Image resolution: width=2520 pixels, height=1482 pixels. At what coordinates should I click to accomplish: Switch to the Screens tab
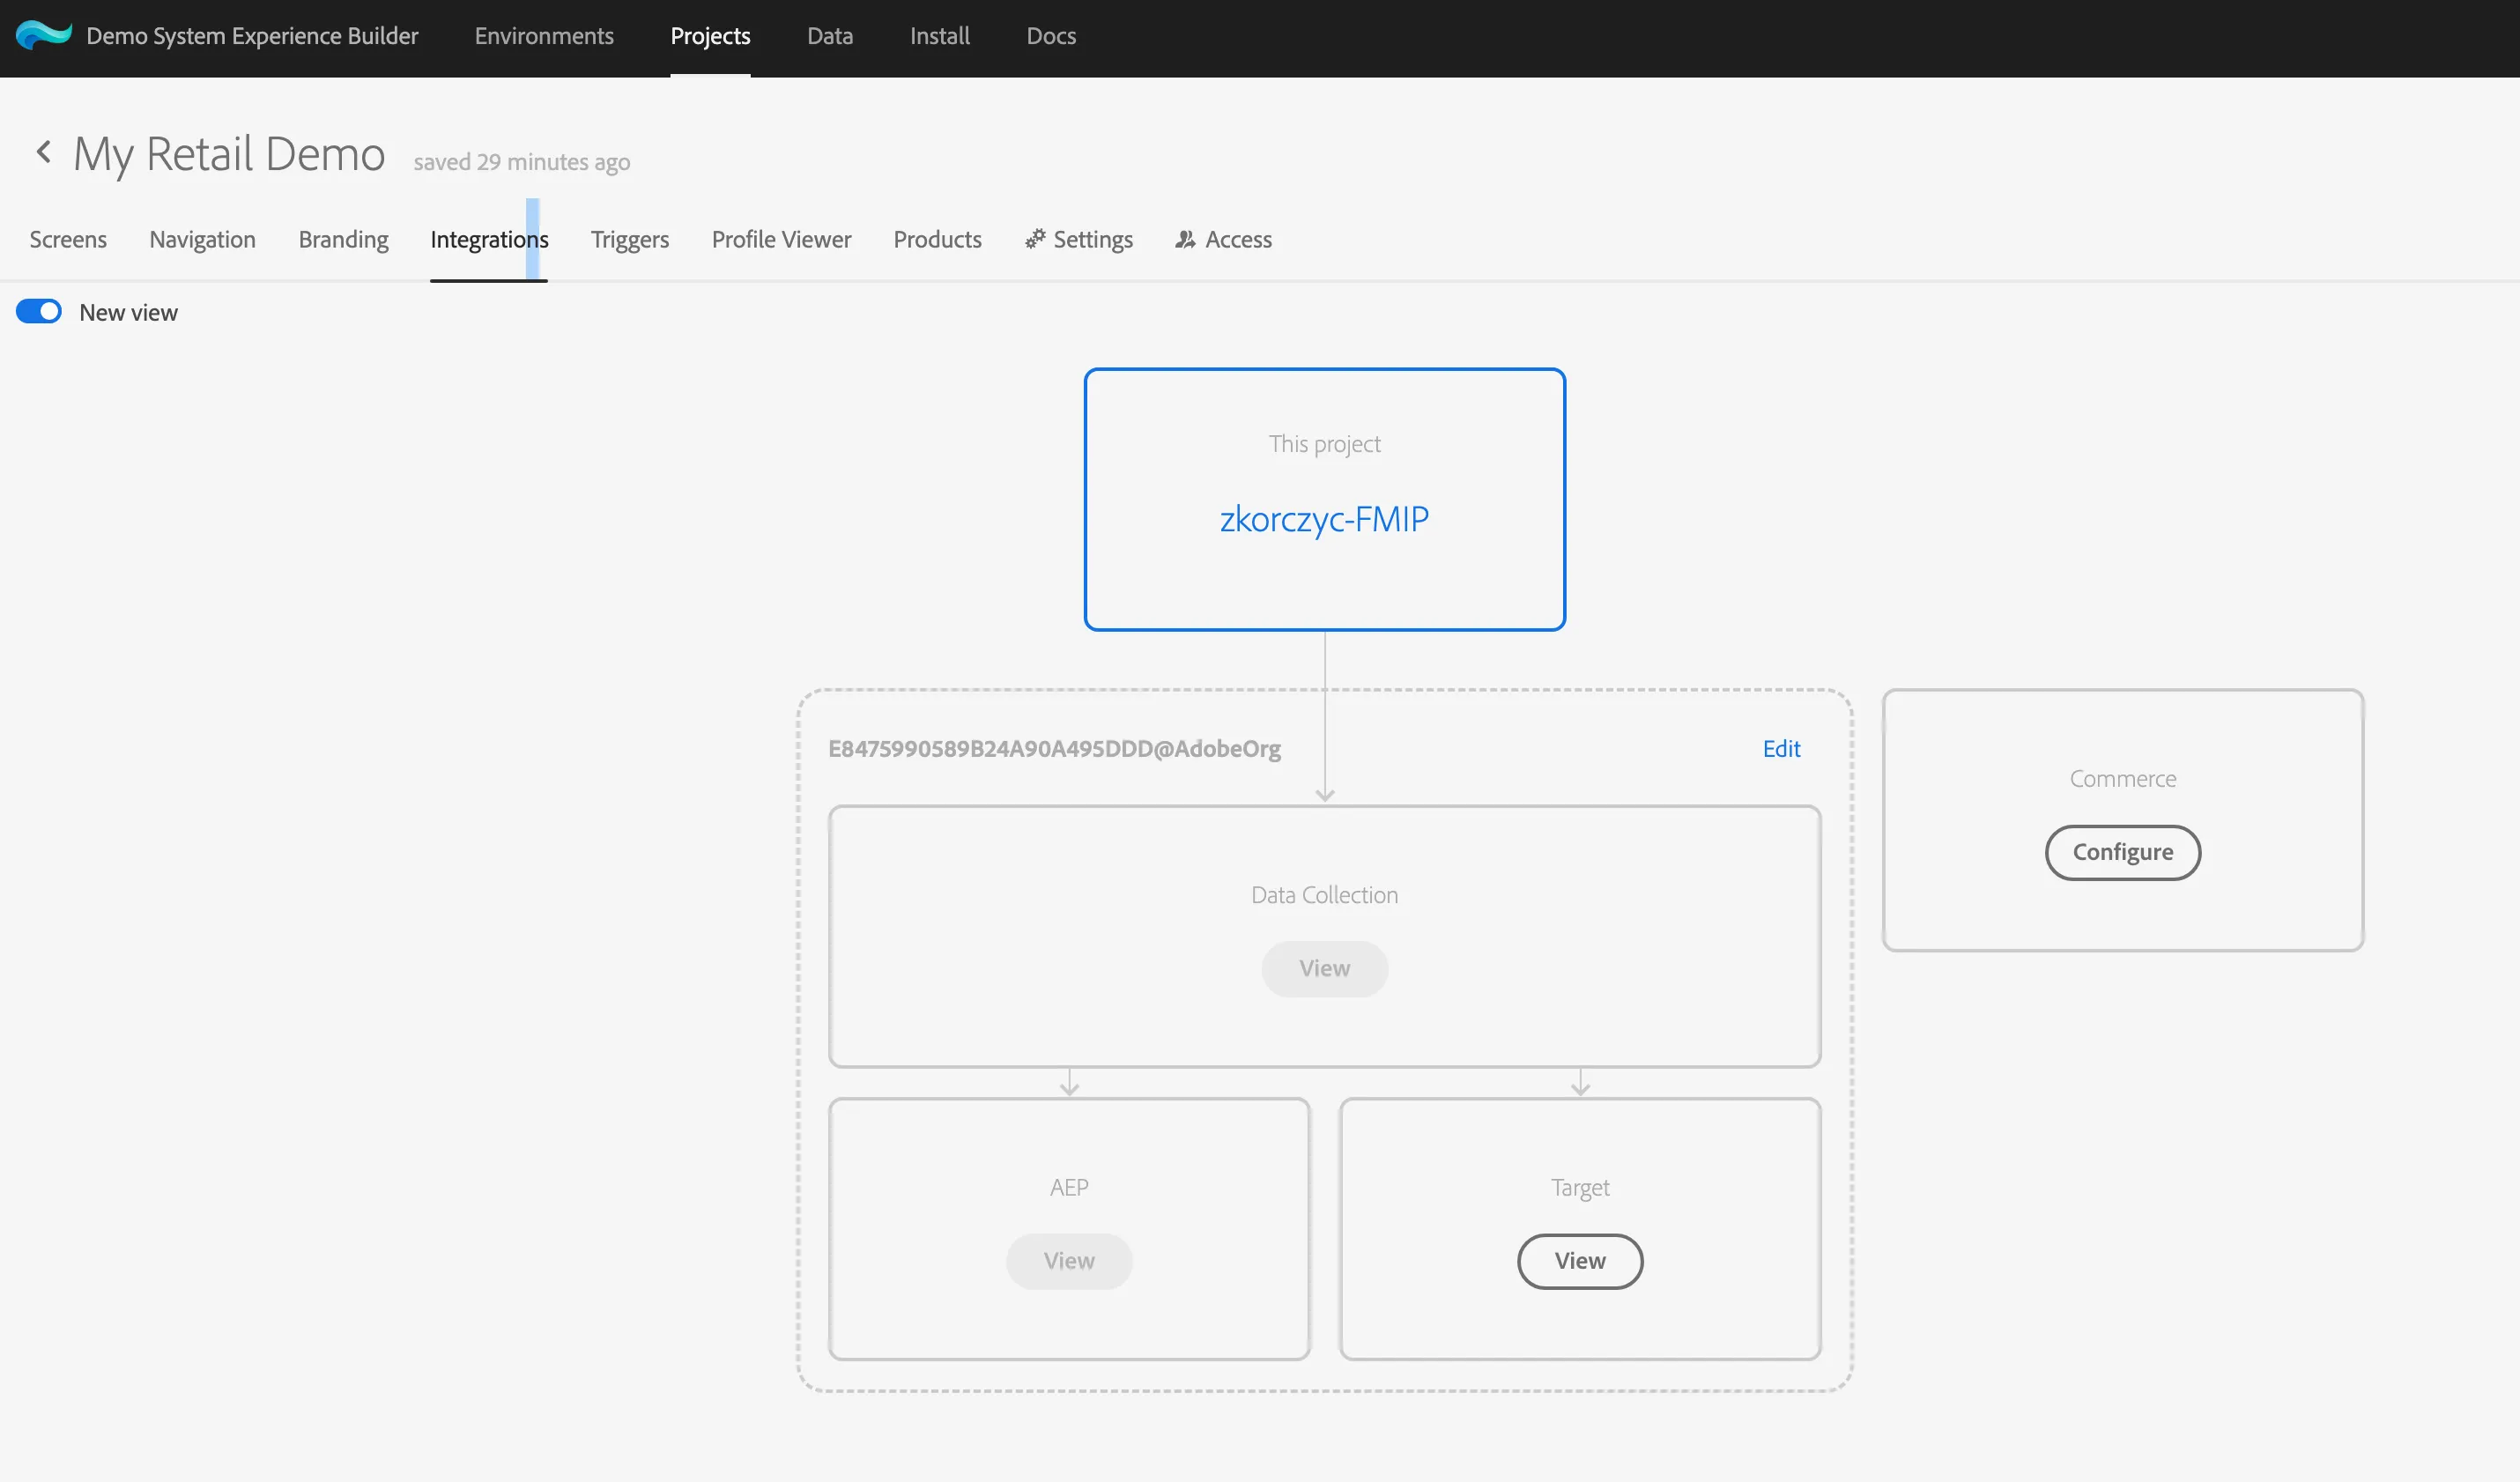pos(68,239)
